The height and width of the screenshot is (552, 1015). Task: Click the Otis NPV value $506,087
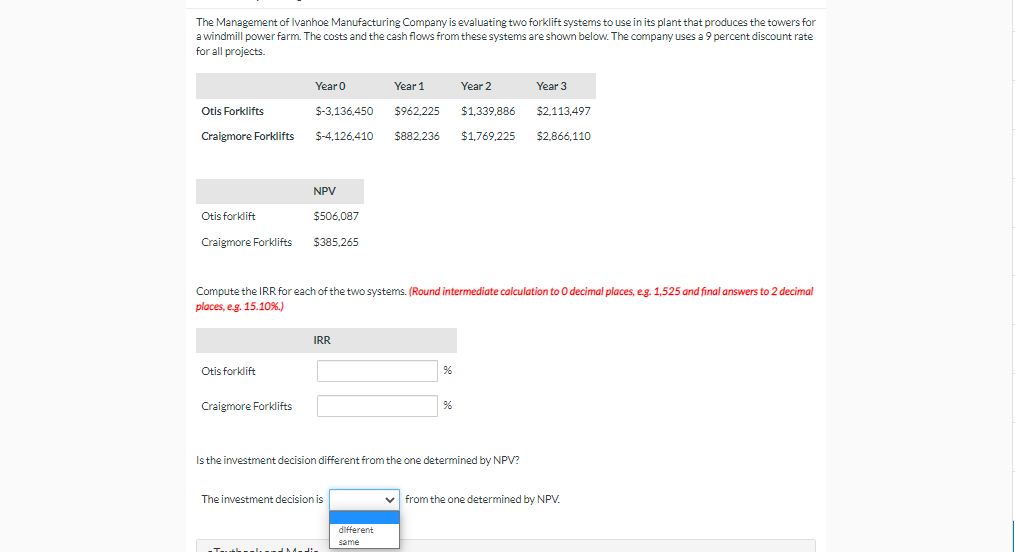pyautogui.click(x=336, y=216)
